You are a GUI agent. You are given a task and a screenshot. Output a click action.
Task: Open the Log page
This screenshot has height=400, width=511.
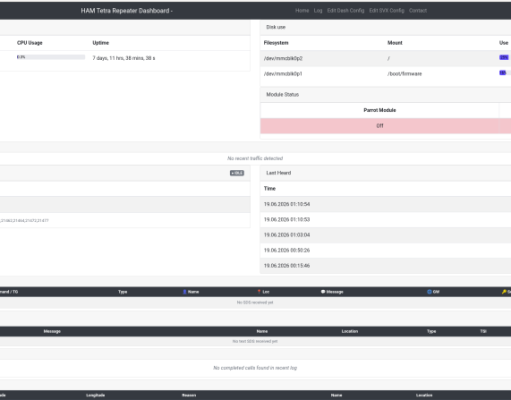coord(318,11)
